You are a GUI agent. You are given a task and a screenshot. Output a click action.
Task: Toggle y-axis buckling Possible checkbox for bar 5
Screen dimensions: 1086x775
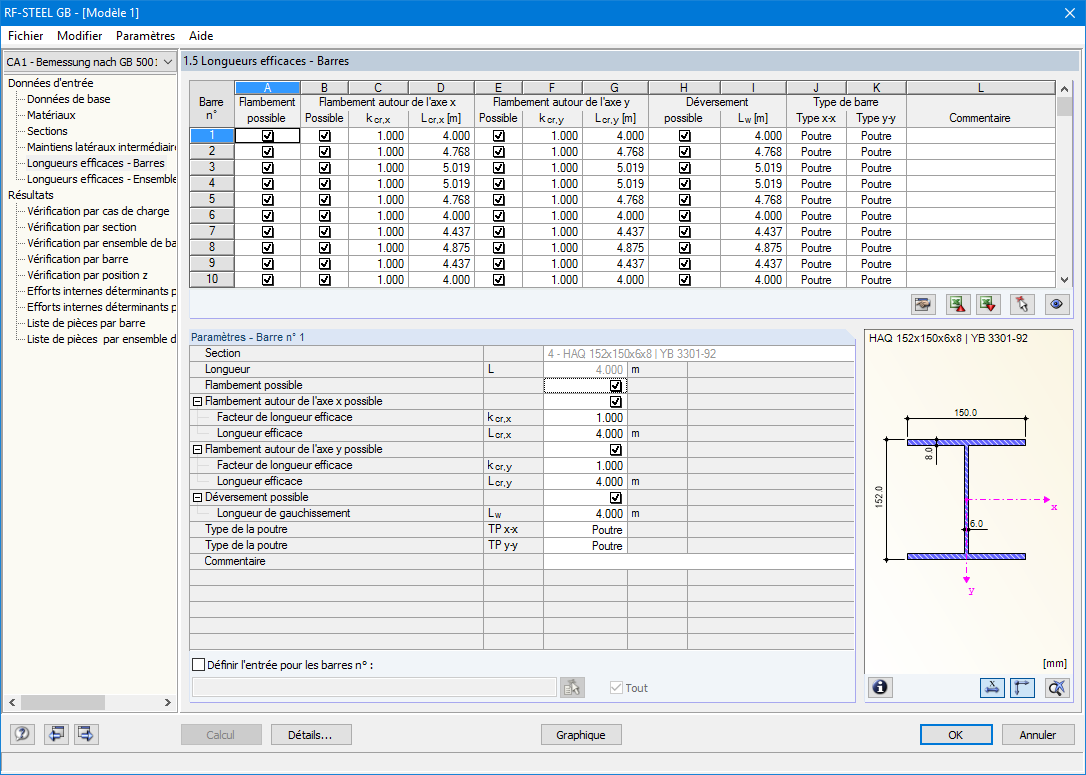499,199
